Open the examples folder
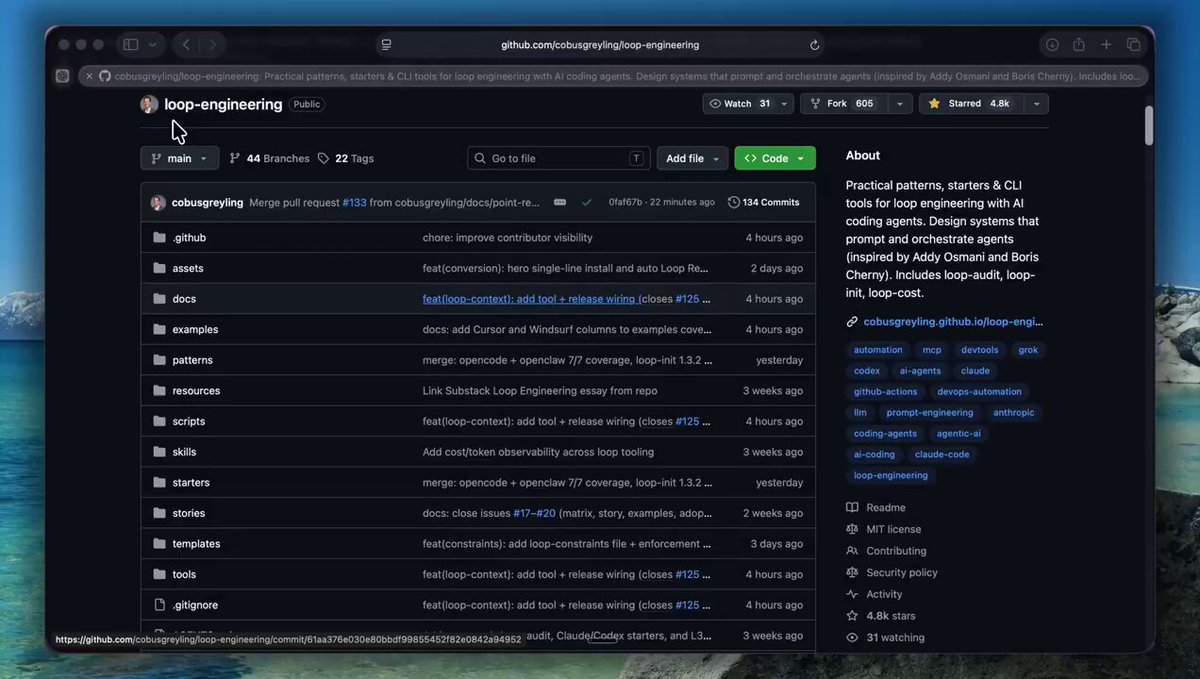Screen dimensions: 1200x679 coord(195,329)
